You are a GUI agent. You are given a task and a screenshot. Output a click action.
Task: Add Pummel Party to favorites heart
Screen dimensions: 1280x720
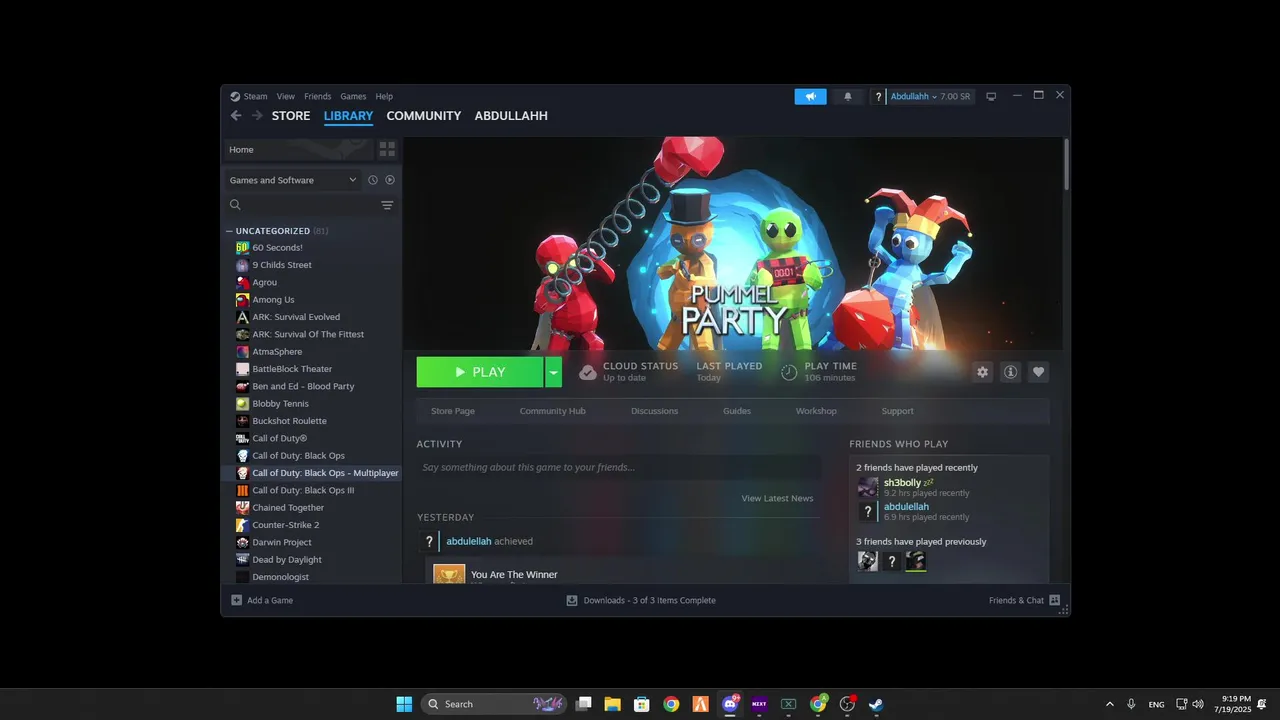click(1038, 372)
